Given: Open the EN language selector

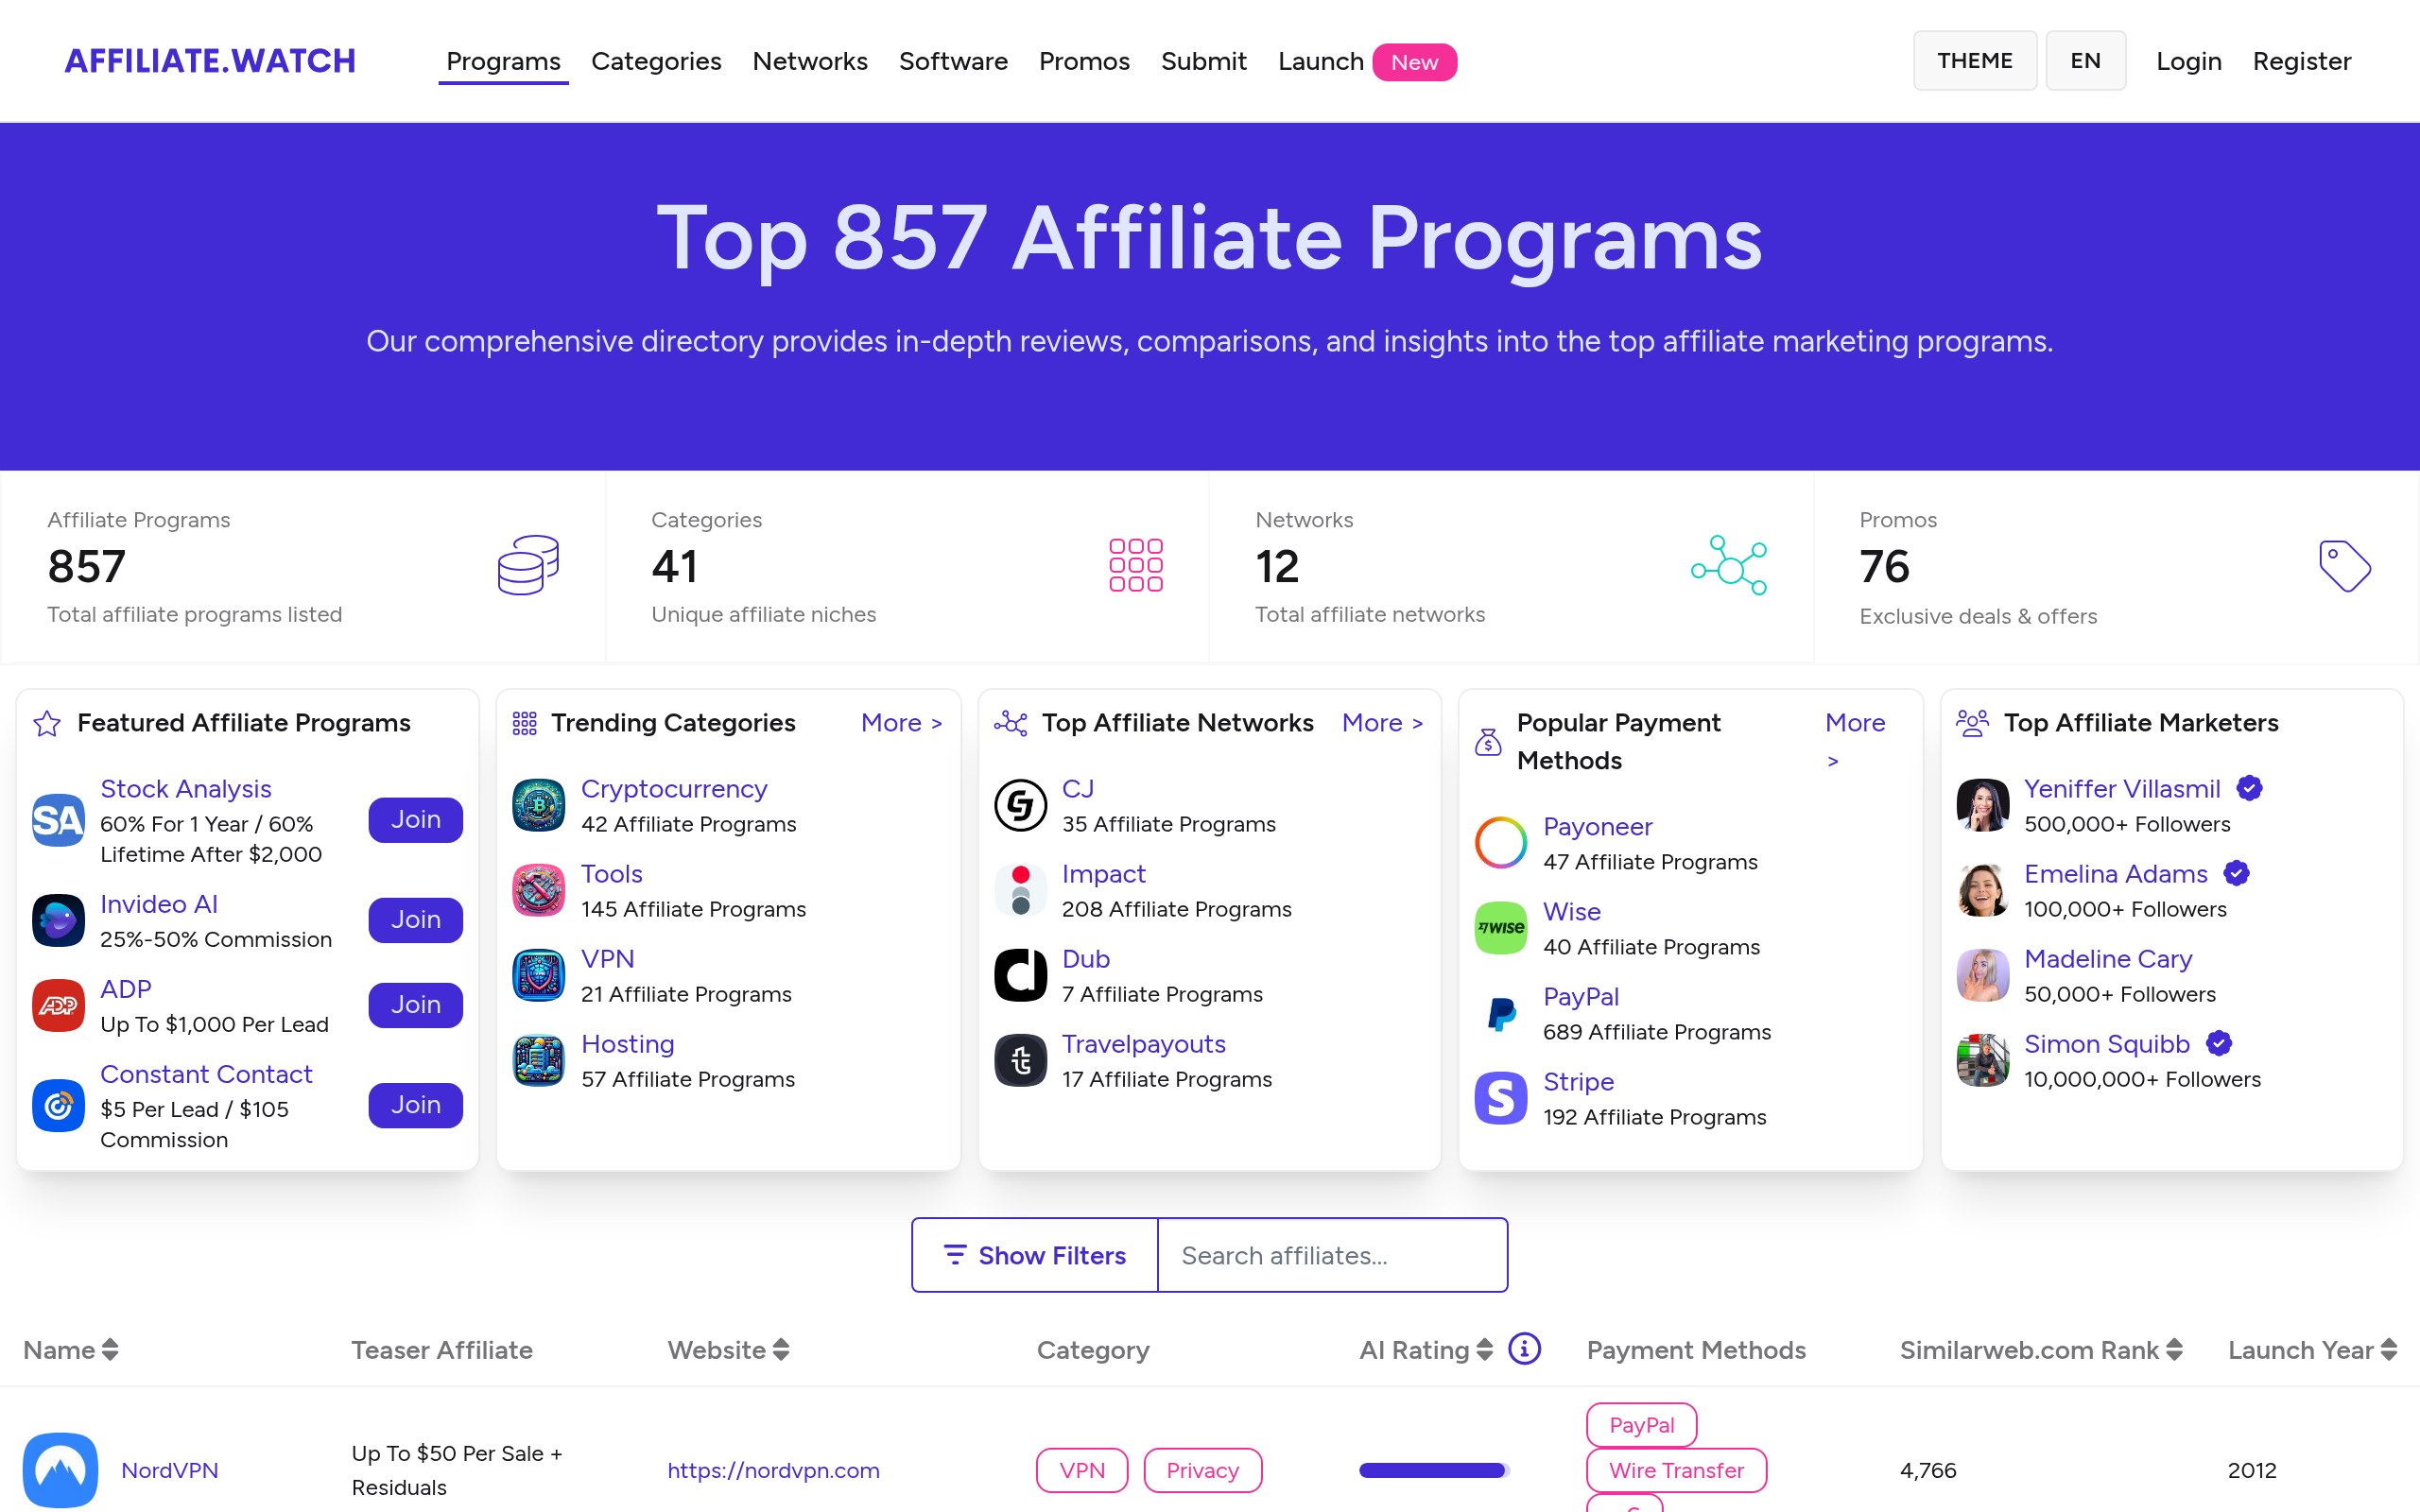Looking at the screenshot, I should click(2085, 61).
